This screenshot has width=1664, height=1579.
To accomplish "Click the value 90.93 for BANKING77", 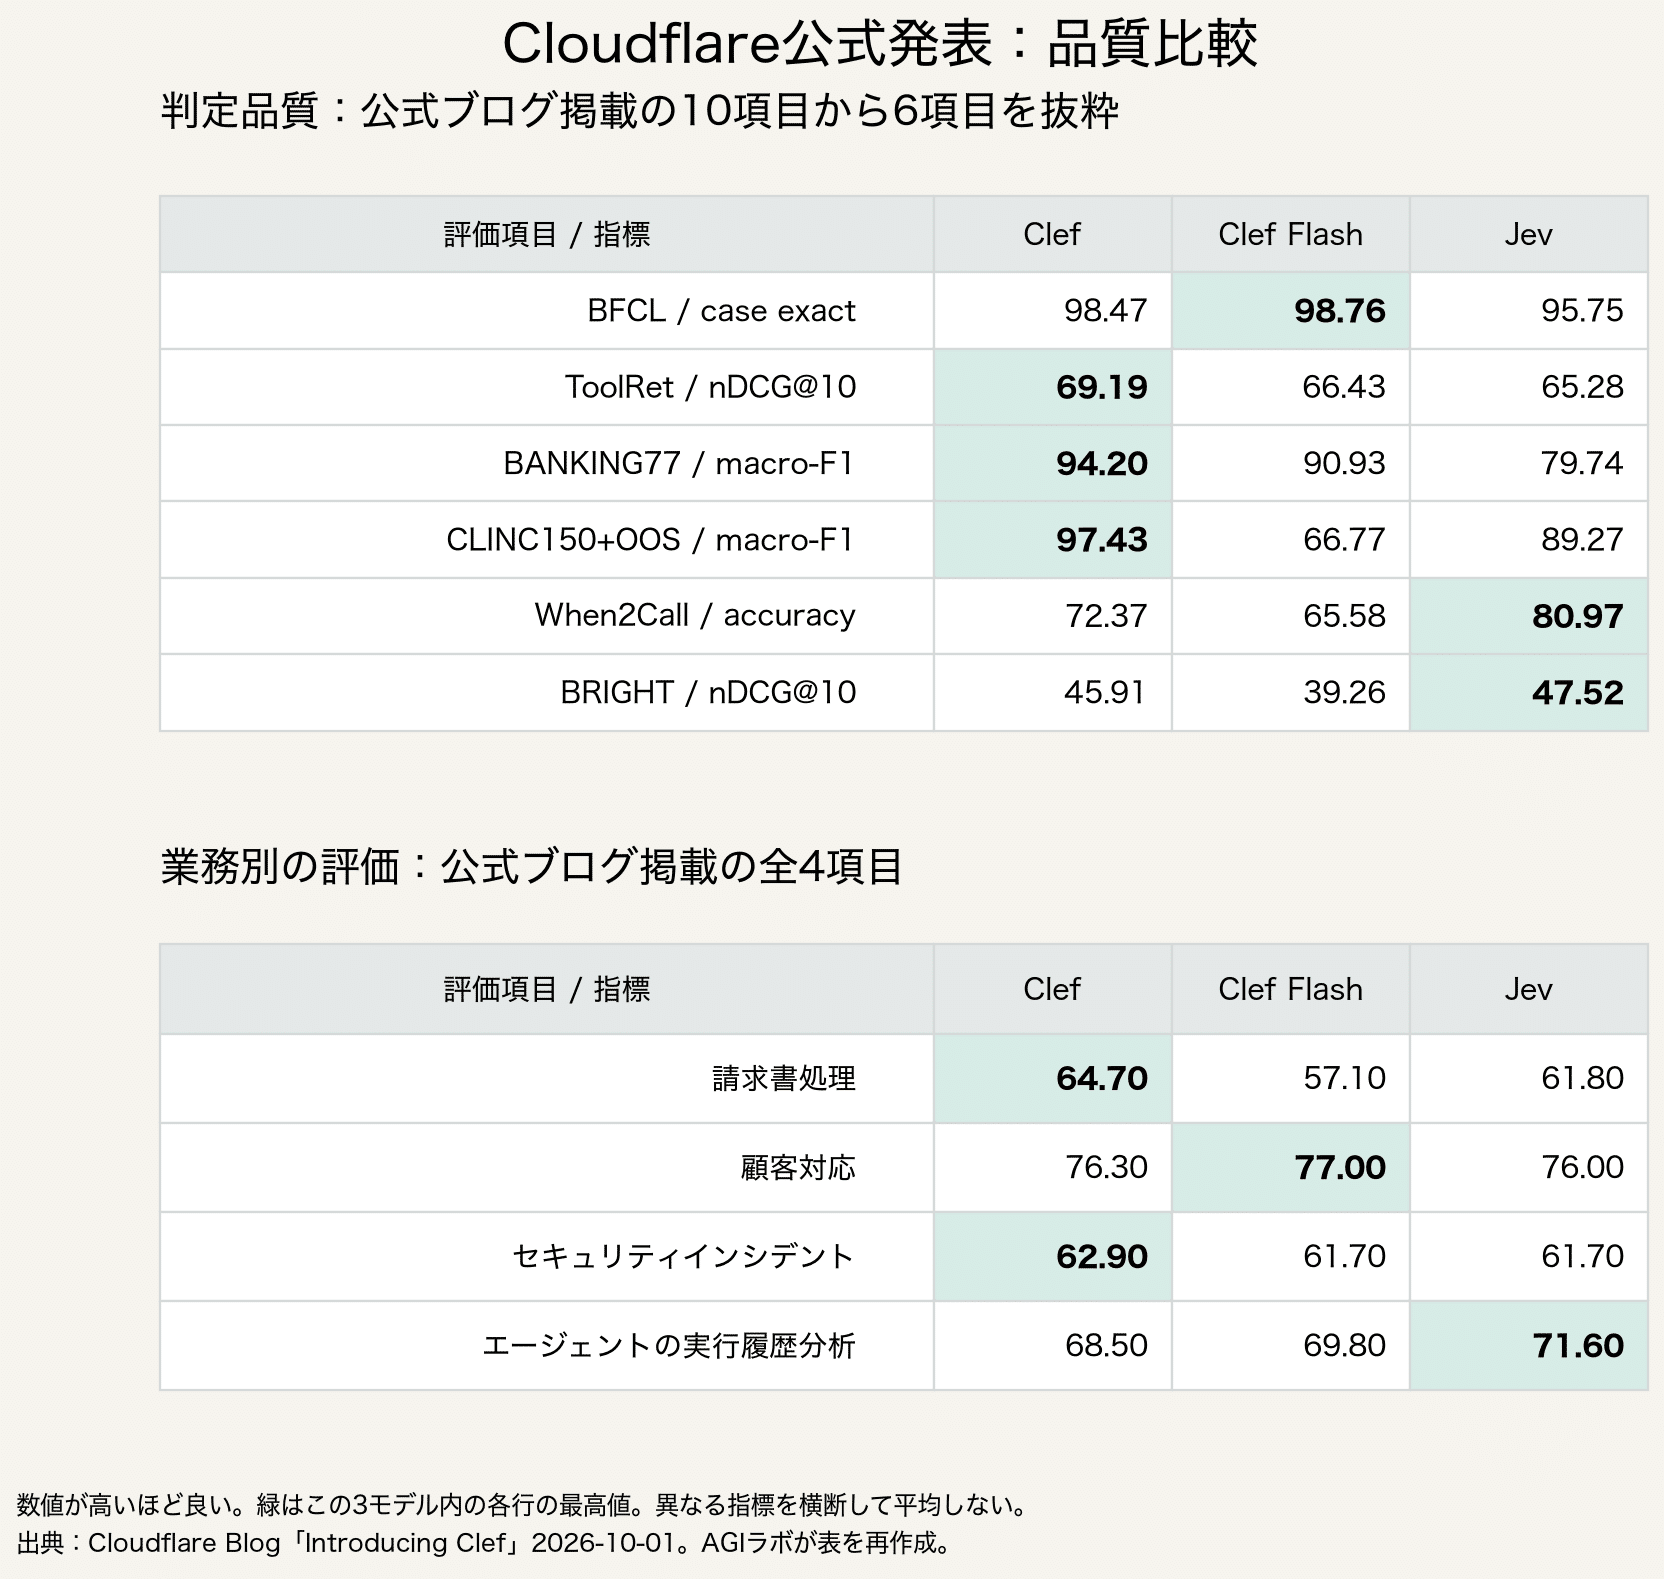I will (1344, 464).
